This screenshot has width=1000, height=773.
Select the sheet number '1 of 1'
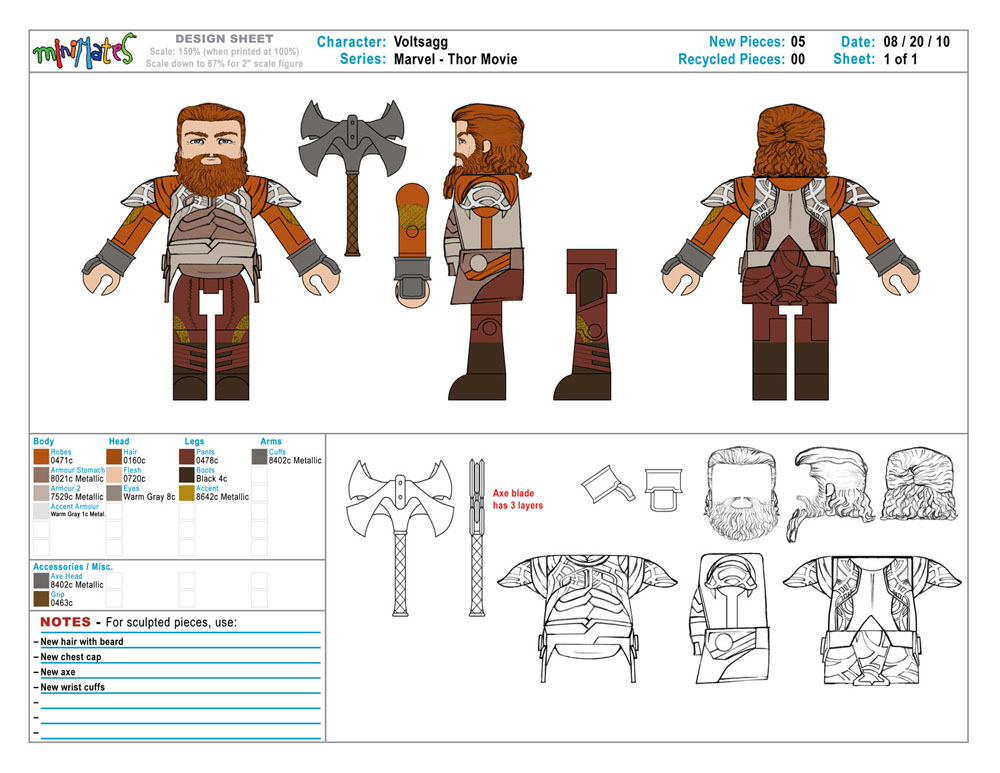tap(901, 59)
